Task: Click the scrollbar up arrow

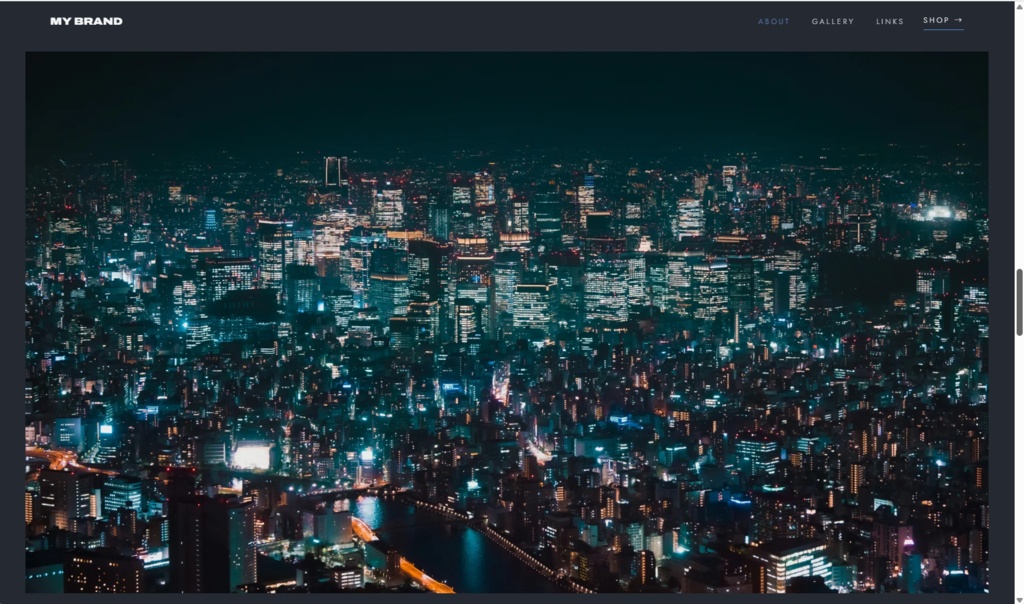Action: click(x=1019, y=5)
